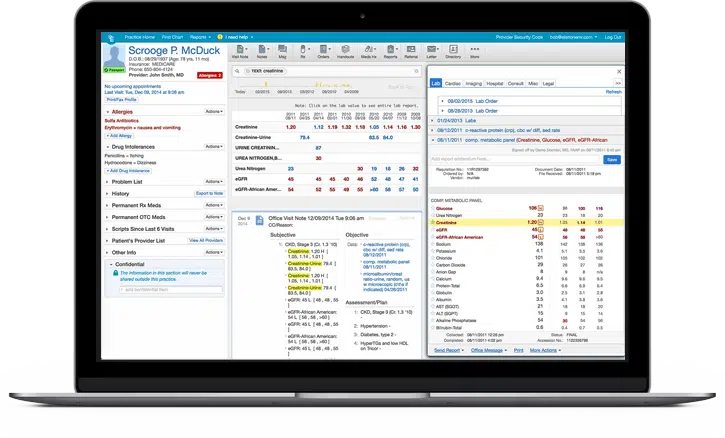Viewport: 725px width, 438px height.
Task: Toggle the star for Creatinine lab row
Action: (433, 222)
